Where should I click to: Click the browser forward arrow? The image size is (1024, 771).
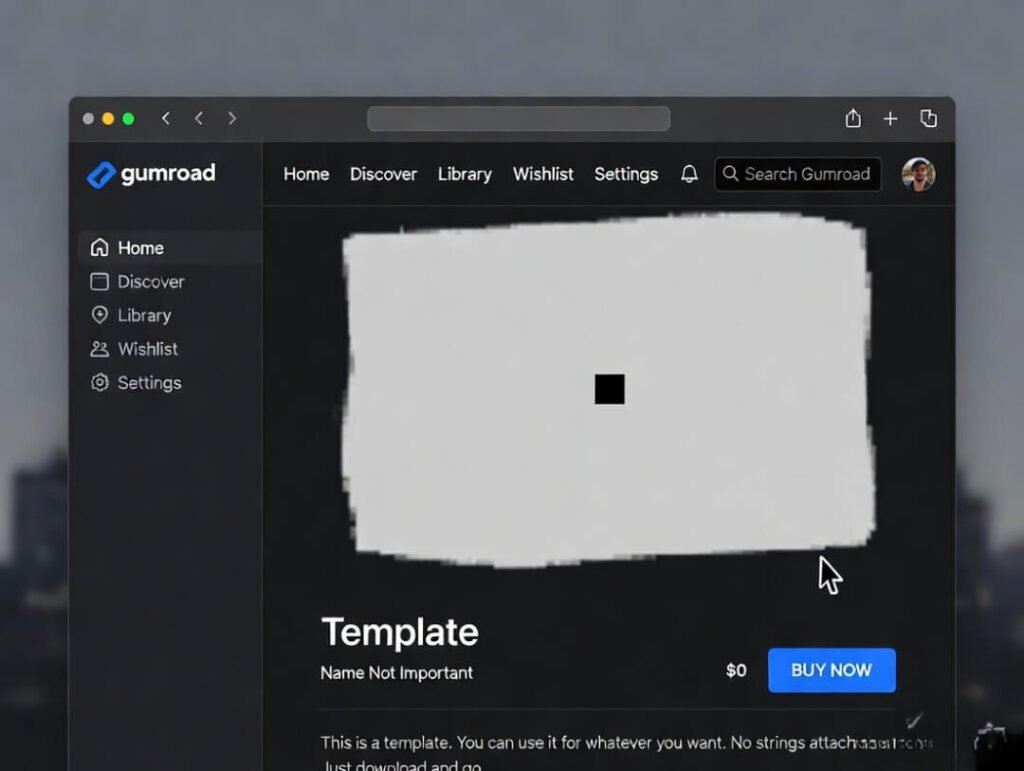pos(231,118)
